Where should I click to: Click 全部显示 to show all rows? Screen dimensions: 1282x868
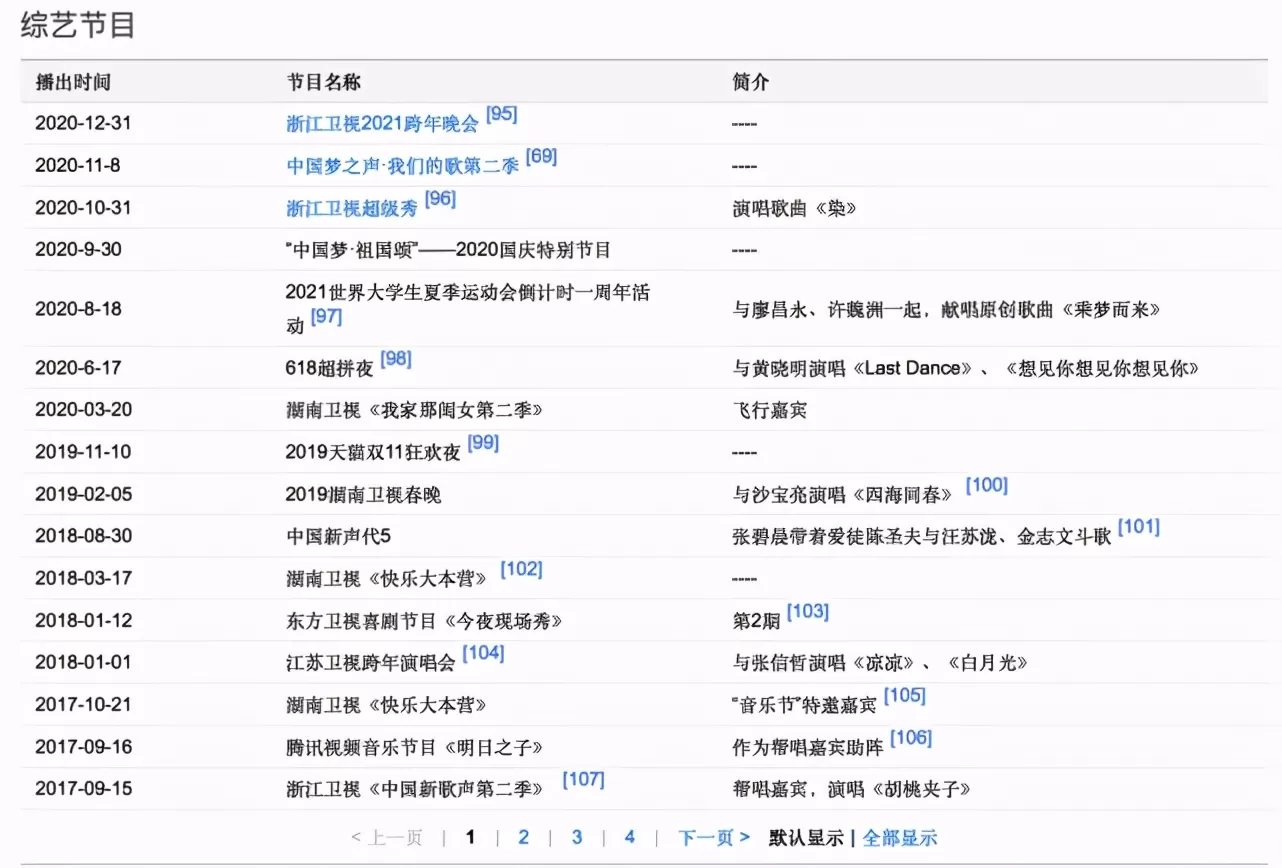pyautogui.click(x=900, y=838)
